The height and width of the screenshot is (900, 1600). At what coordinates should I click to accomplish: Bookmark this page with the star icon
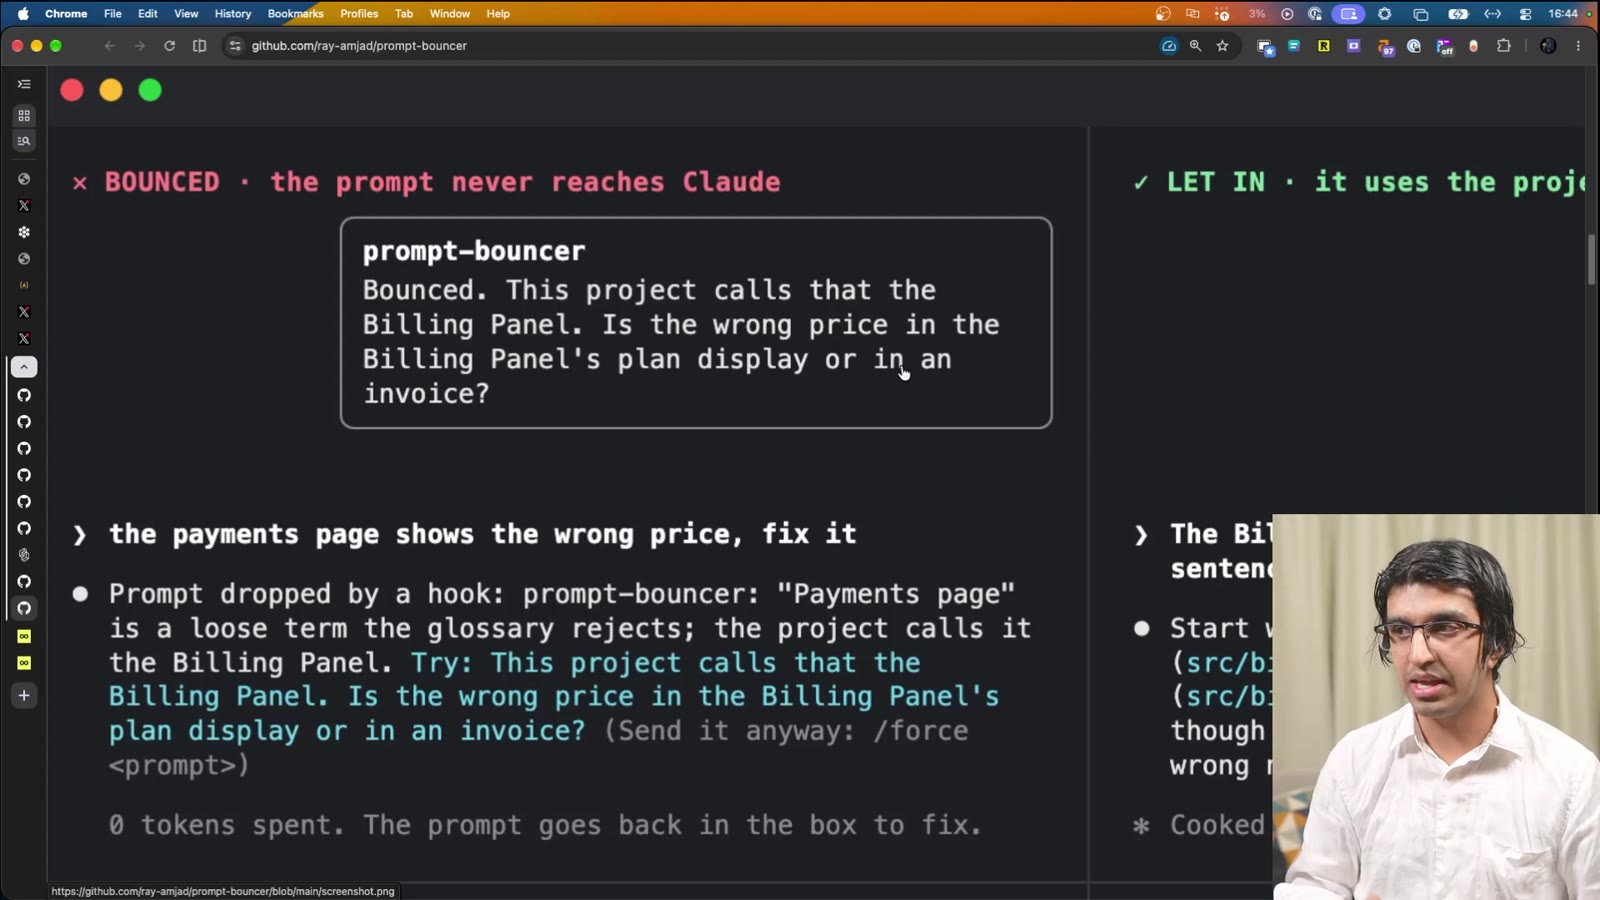pos(1222,46)
